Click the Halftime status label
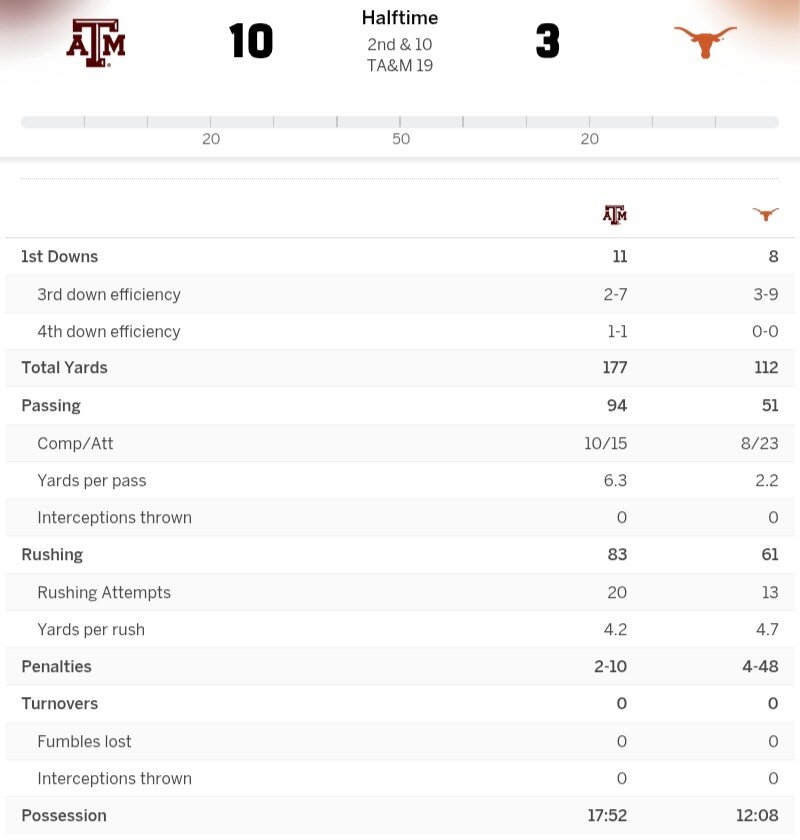 (x=400, y=18)
